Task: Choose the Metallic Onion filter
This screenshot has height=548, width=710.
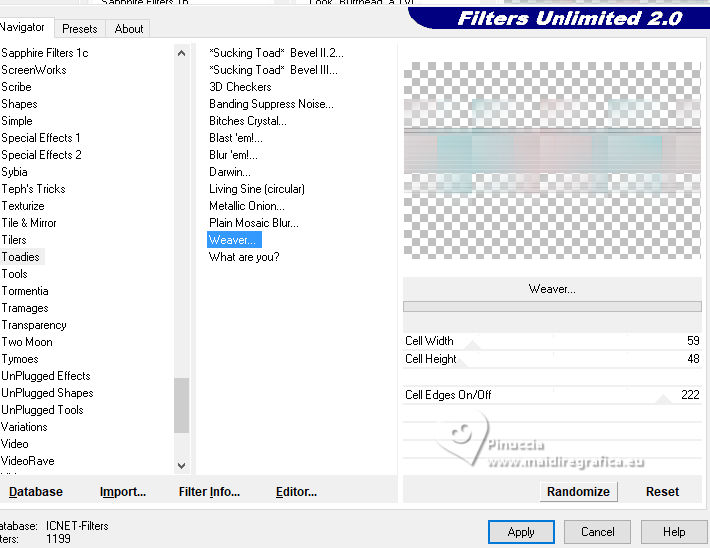Action: coord(247,206)
